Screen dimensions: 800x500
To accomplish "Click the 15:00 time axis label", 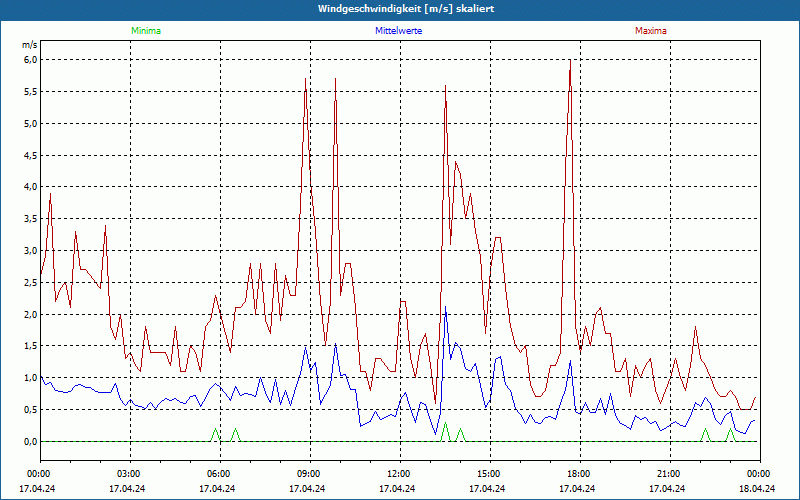I will 489,473.
